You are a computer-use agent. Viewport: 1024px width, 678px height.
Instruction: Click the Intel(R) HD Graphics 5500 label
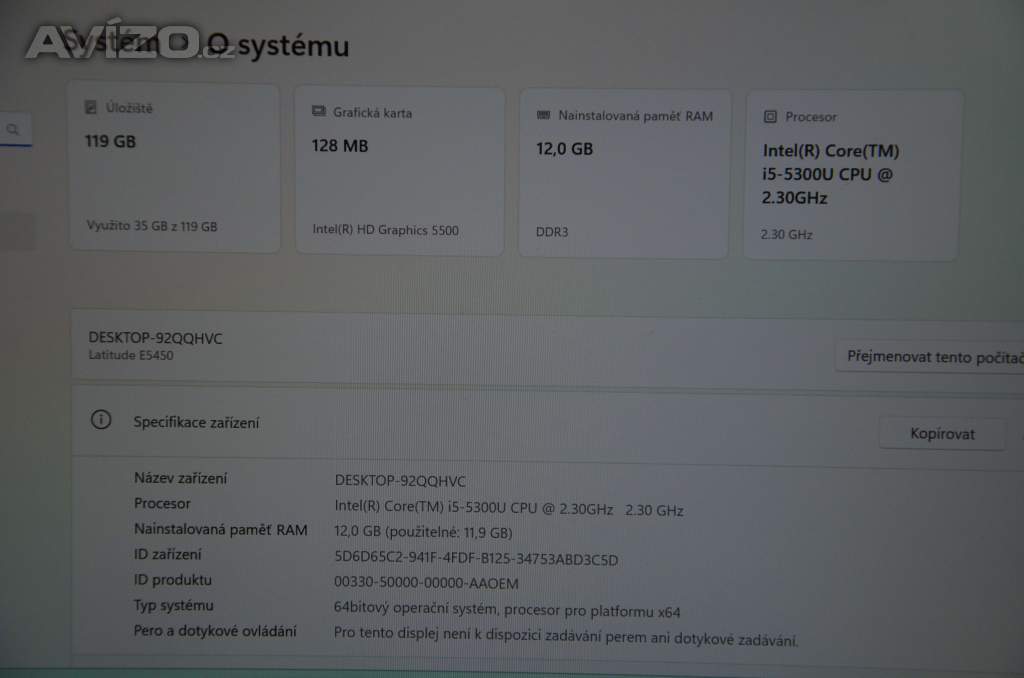(385, 230)
